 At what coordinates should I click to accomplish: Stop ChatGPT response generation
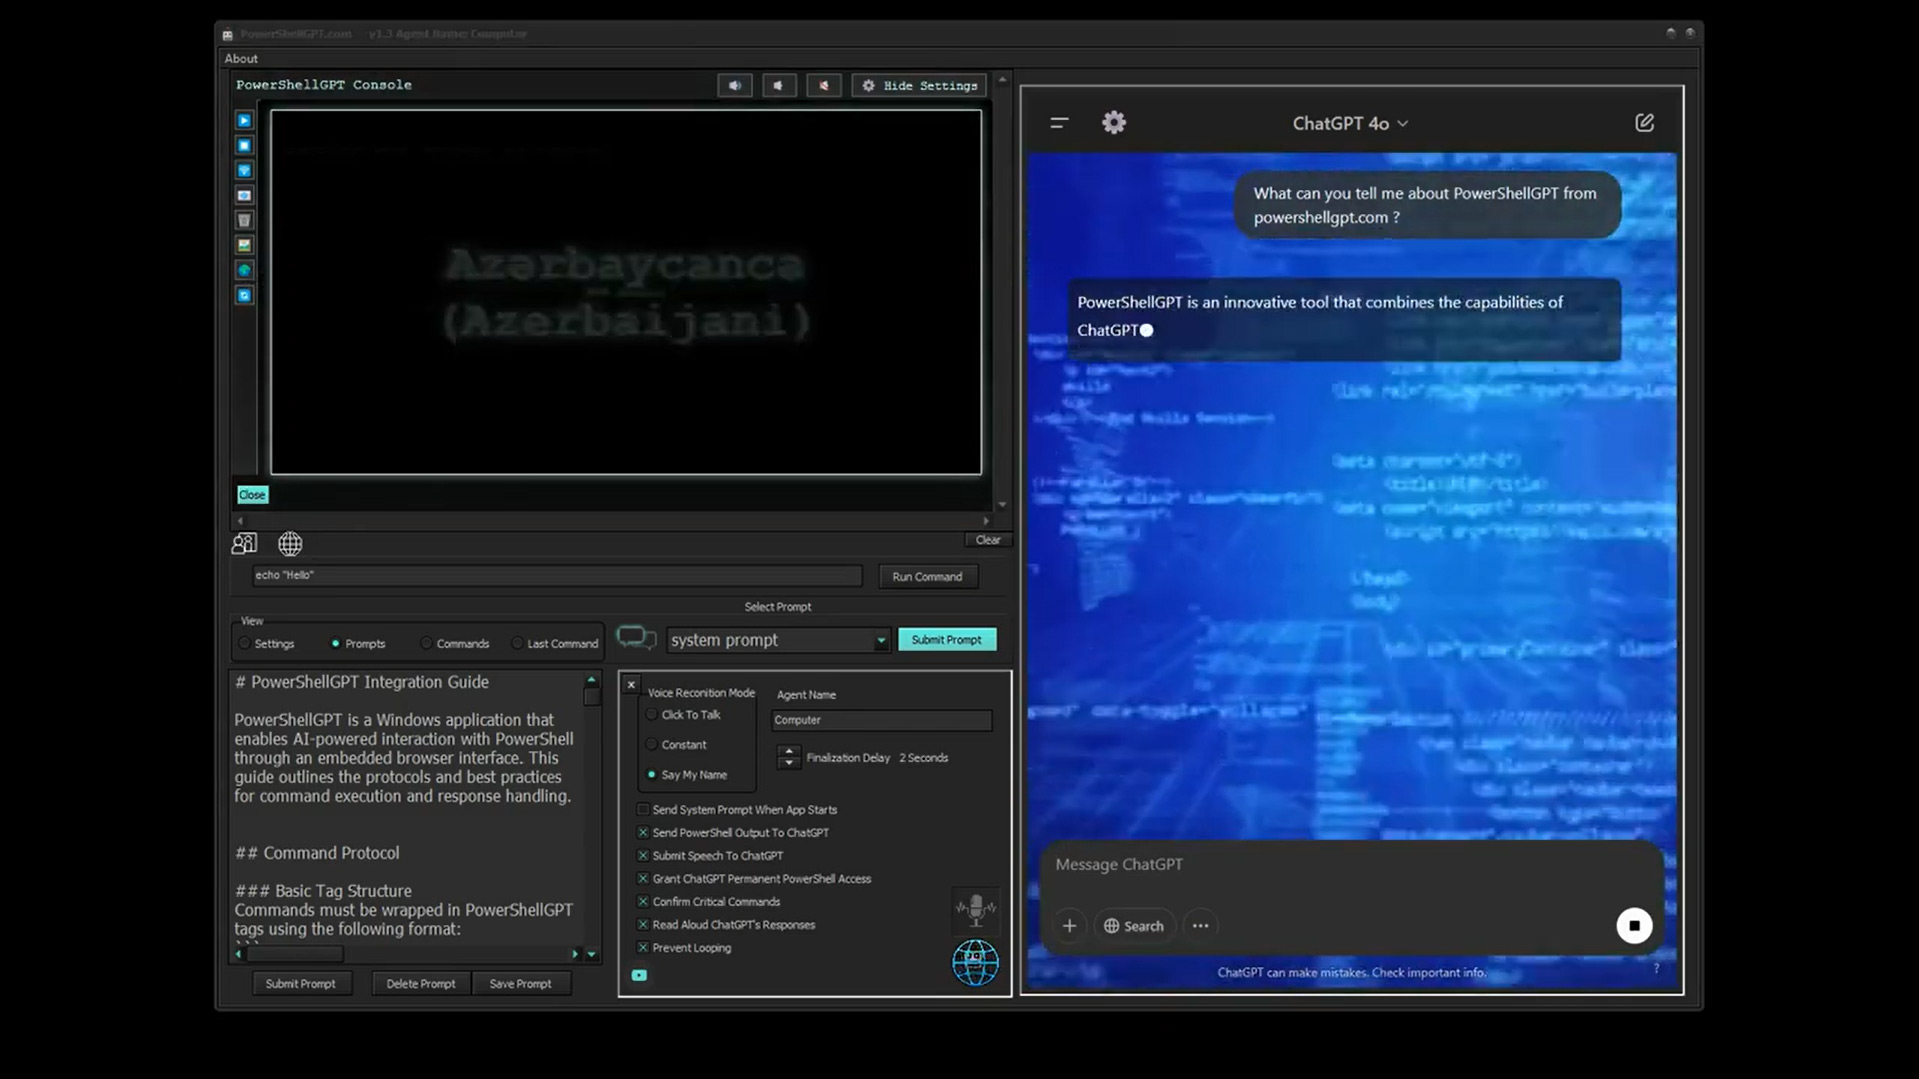click(x=1634, y=926)
